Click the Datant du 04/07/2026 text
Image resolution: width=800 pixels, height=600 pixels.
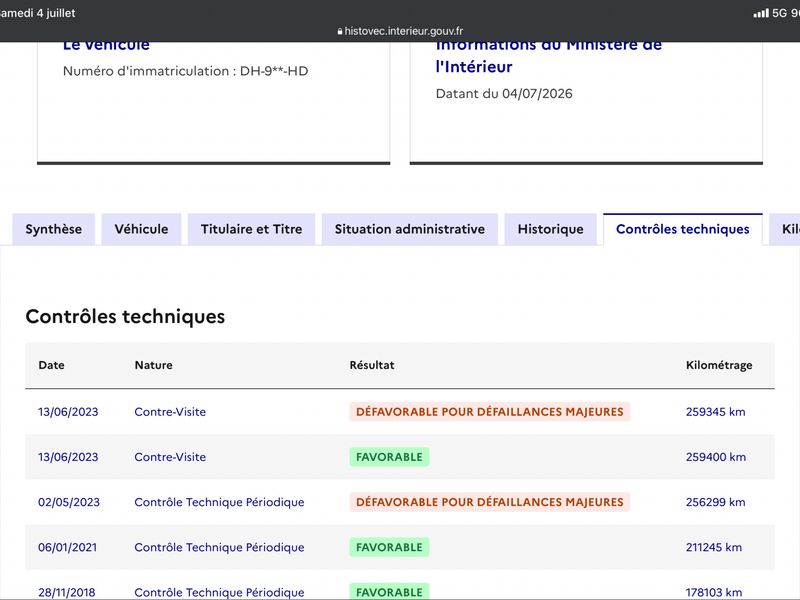504,93
